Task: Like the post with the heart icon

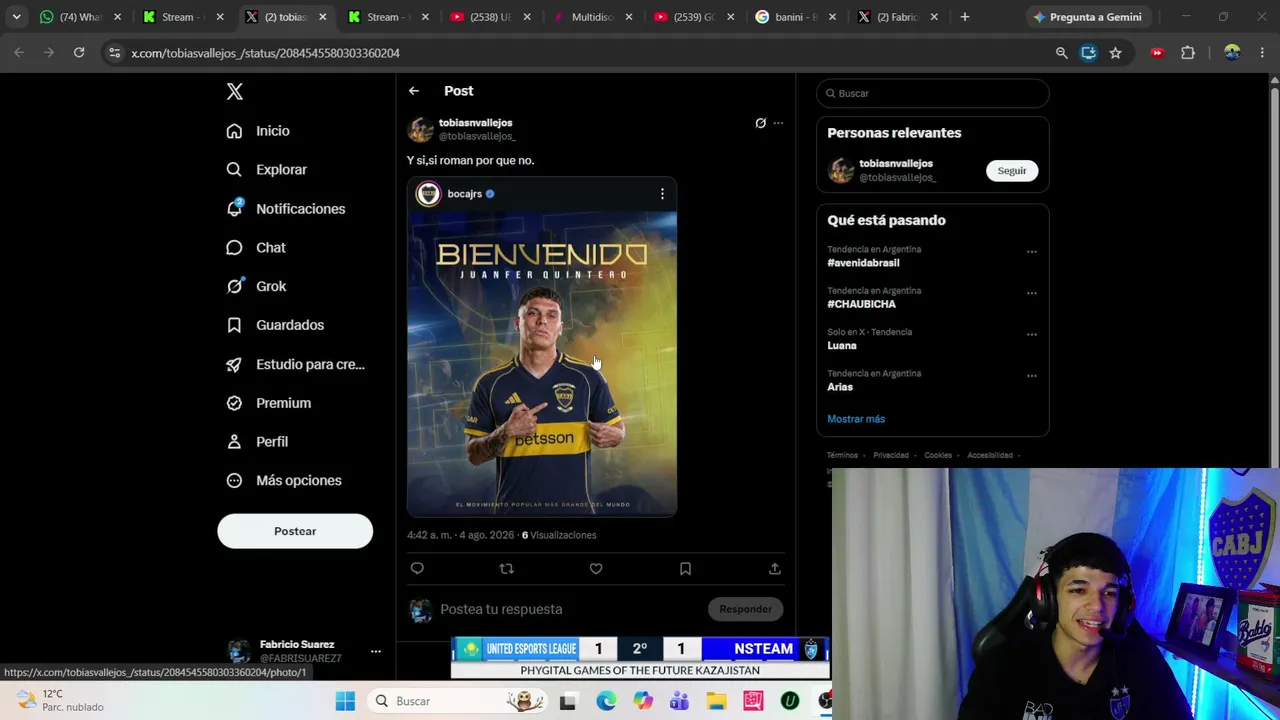Action: [x=596, y=569]
